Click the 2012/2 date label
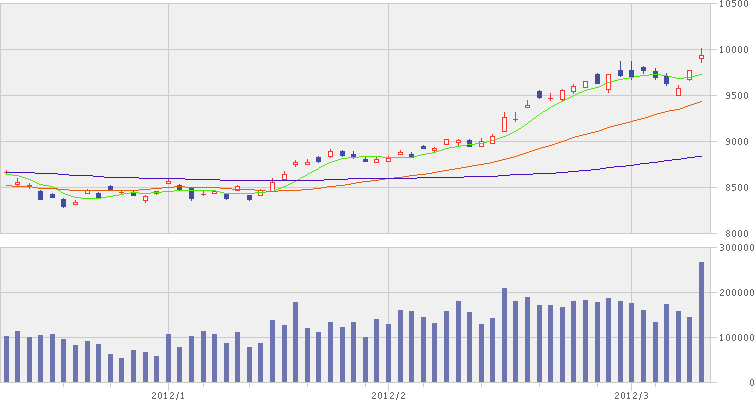The width and height of the screenshot is (755, 400). coord(387,394)
